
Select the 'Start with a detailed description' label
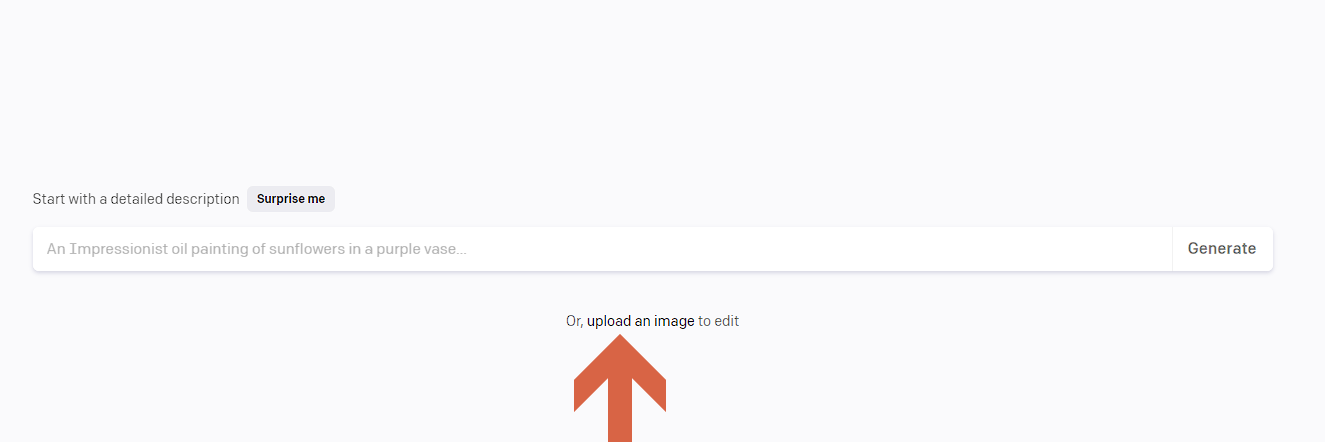(x=136, y=199)
